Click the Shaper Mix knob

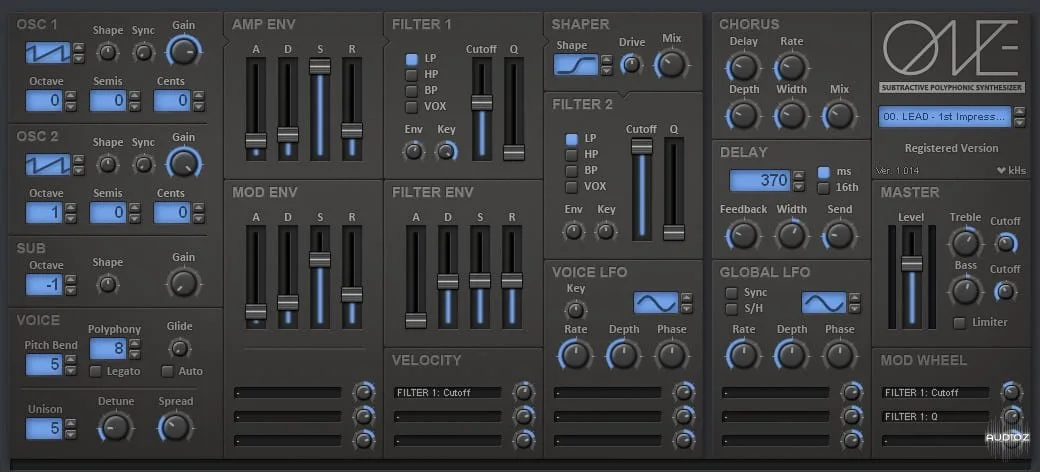tap(671, 64)
